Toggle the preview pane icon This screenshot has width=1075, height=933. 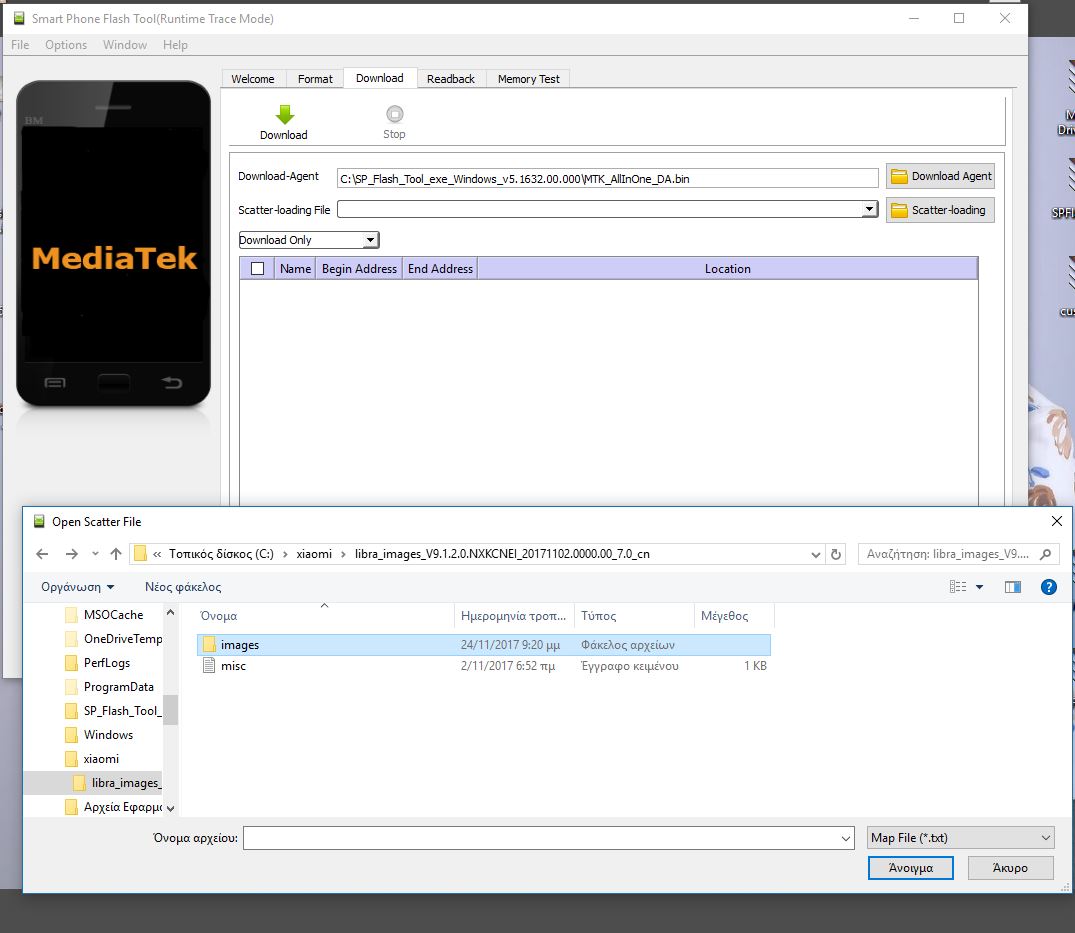tap(1012, 587)
